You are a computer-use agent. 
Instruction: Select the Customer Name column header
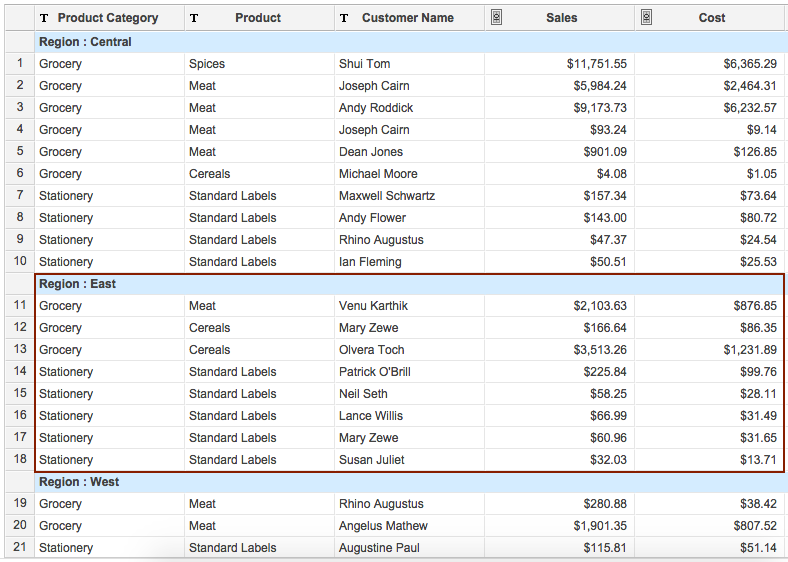(407, 18)
